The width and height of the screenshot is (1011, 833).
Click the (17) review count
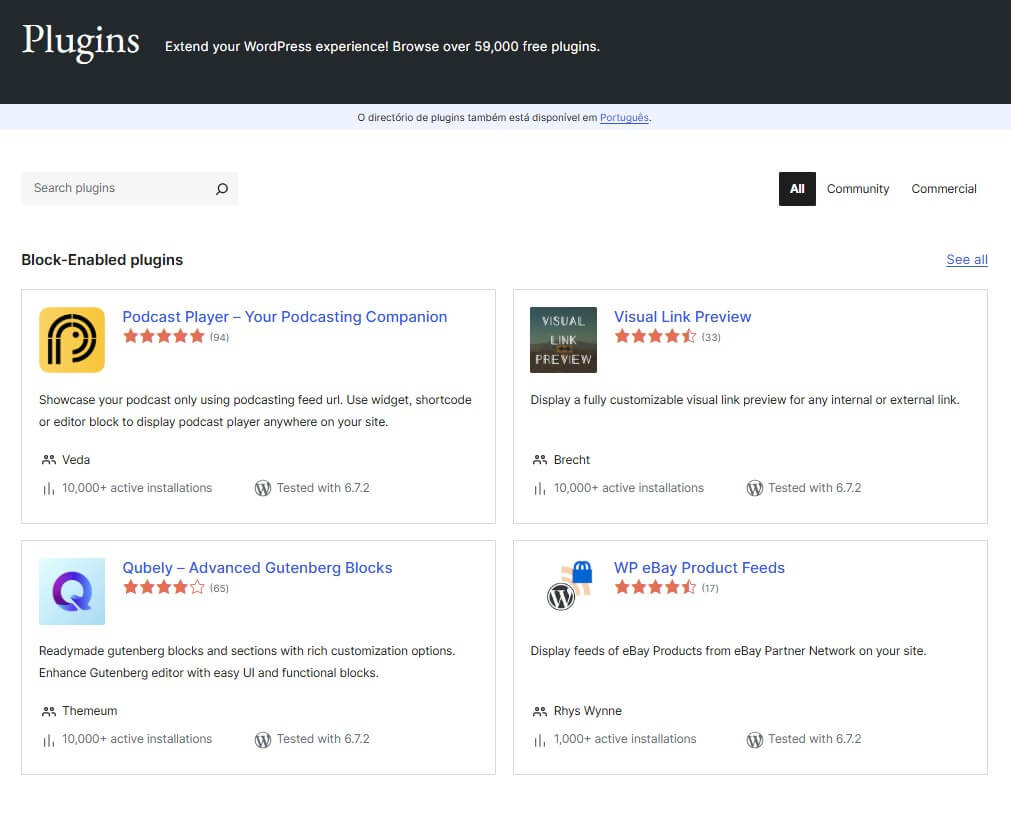click(710, 588)
